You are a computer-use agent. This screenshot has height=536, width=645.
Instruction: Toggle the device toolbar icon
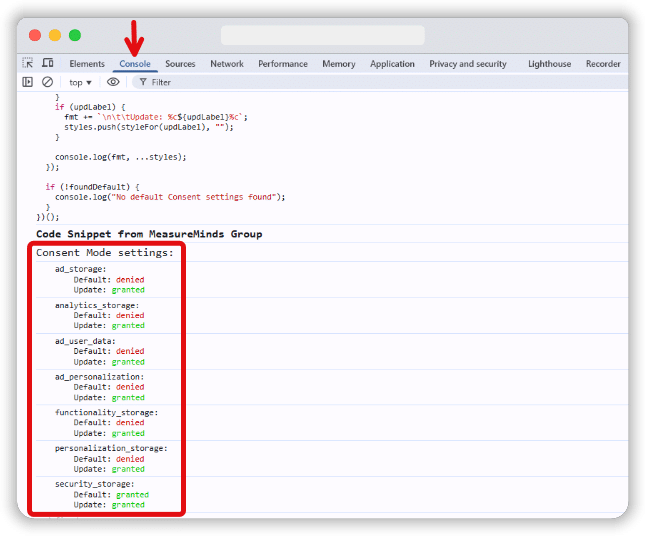(x=48, y=63)
